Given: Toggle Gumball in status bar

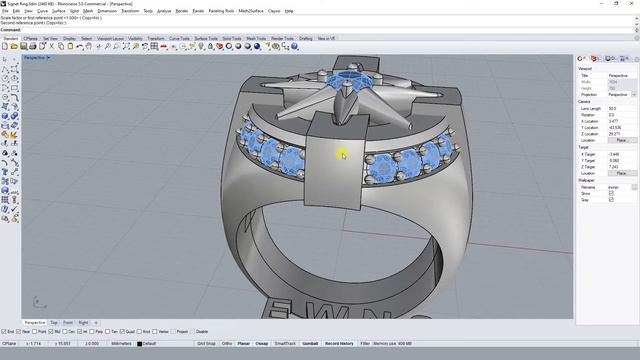Looking at the screenshot, I should (310, 344).
